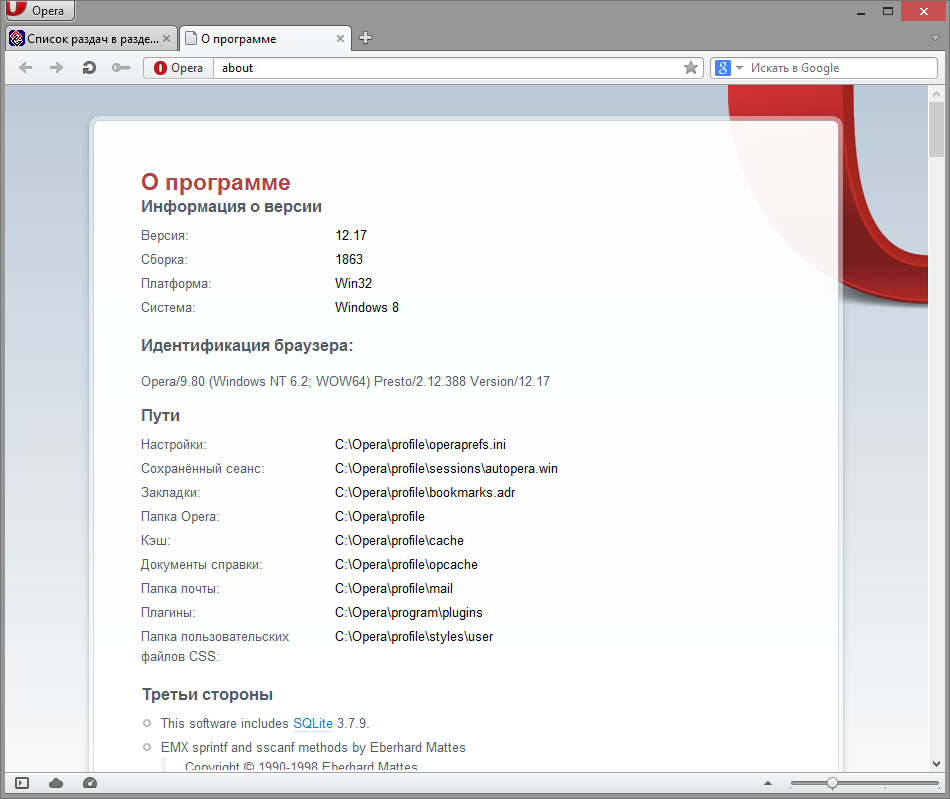
Task: Click the Opera site badge in address bar
Action: 179,68
